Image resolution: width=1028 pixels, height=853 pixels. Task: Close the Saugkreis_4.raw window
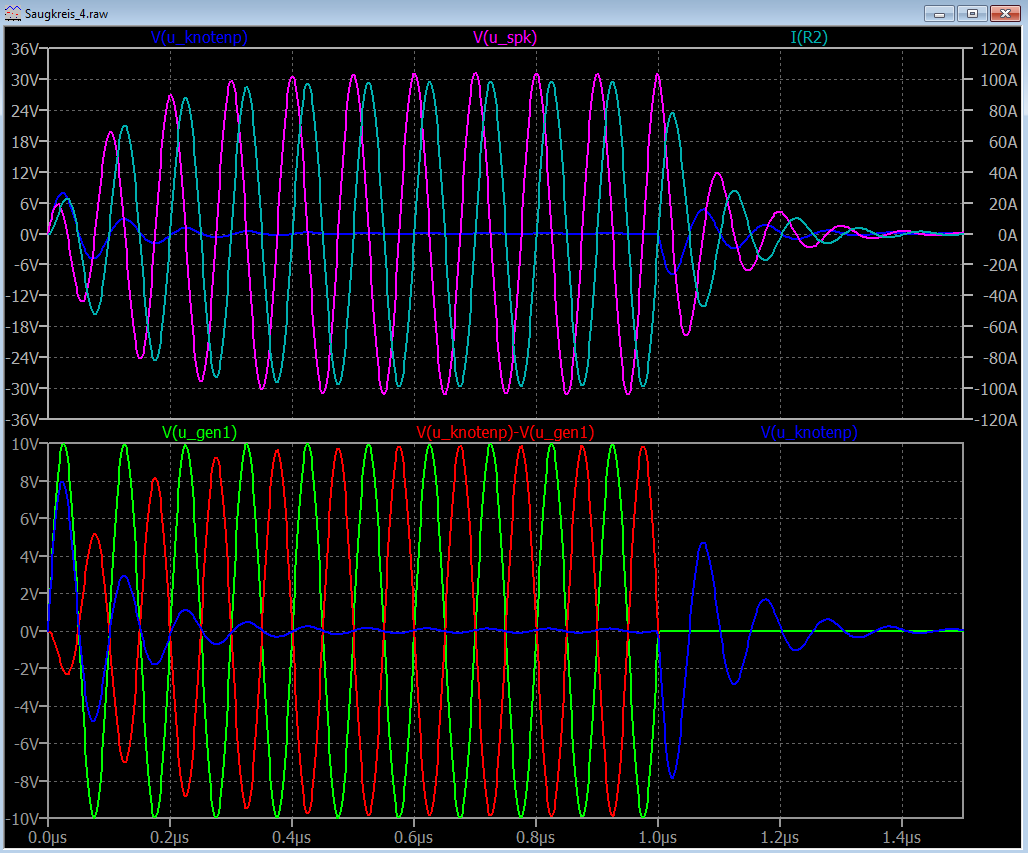coord(1004,13)
